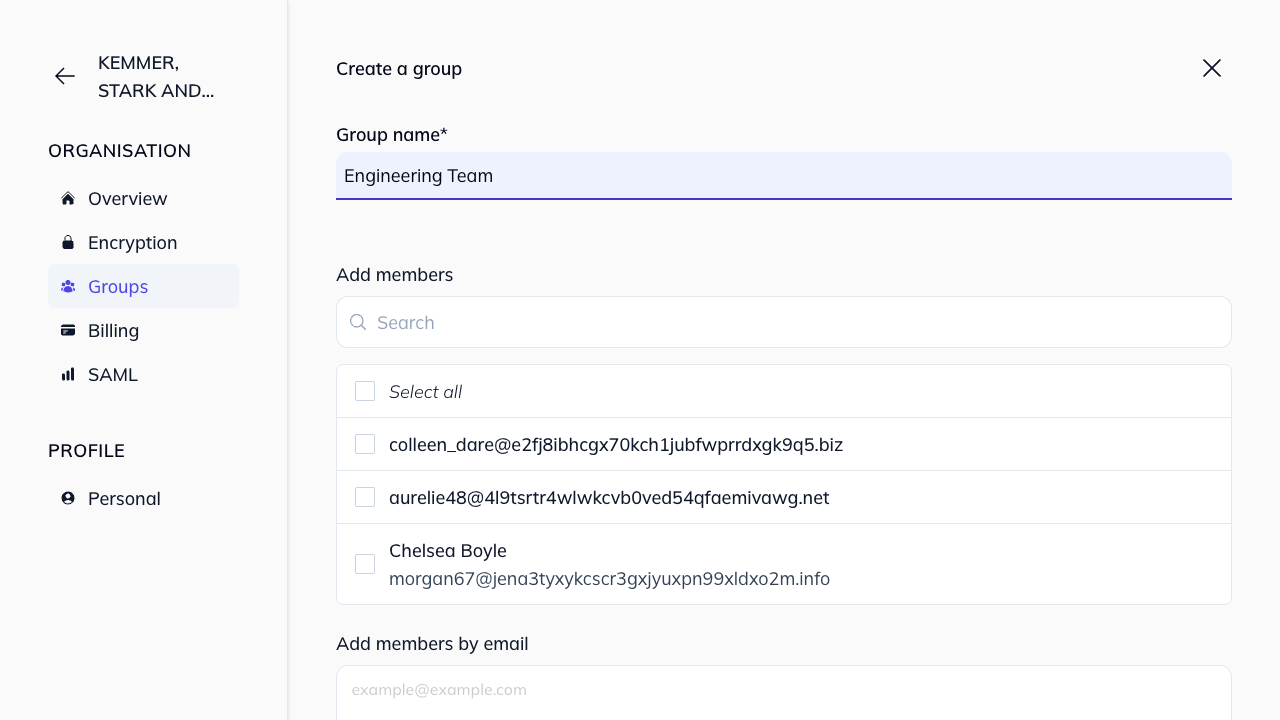Click the Add members search field
1280x720 pixels.
(783, 322)
